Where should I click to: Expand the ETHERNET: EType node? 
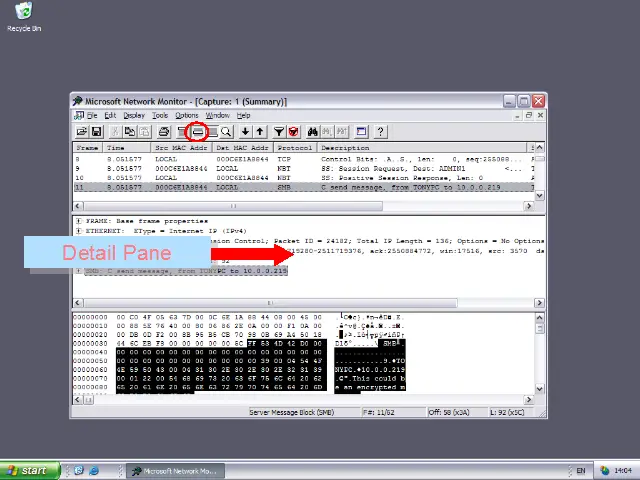[79, 231]
